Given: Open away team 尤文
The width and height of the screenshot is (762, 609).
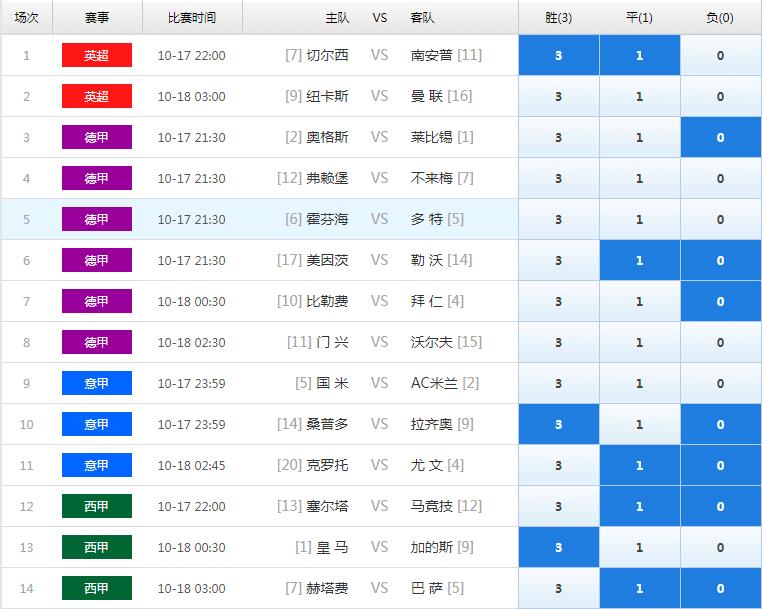Looking at the screenshot, I should [427, 465].
